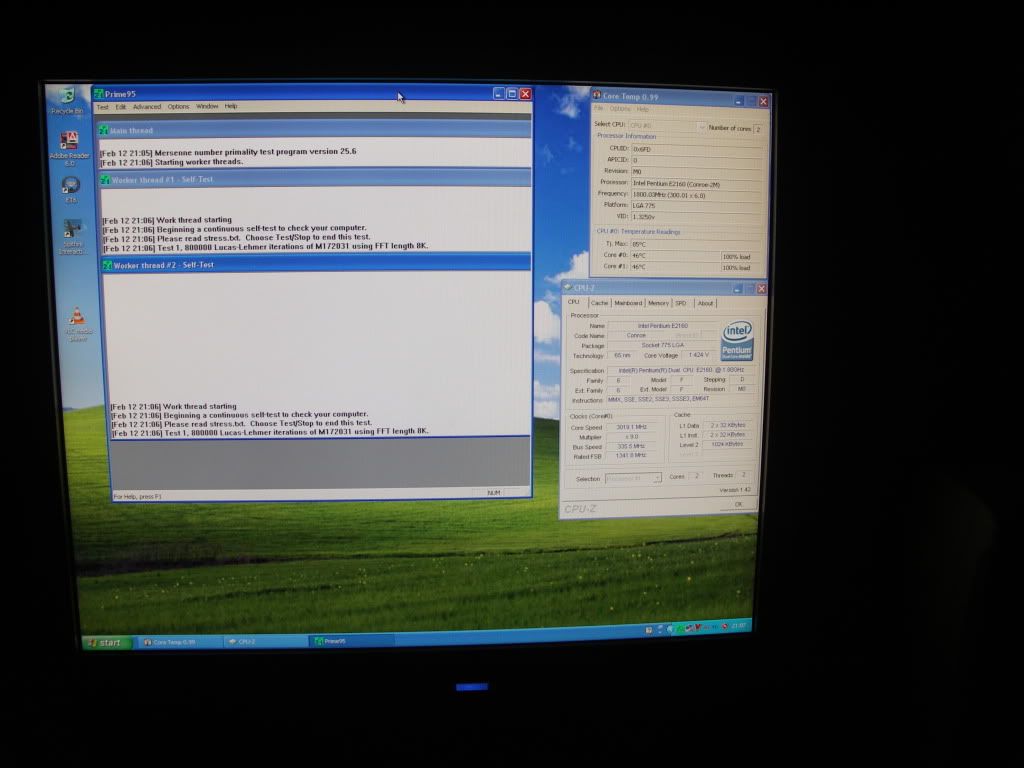Click the Frequency field in Core Temp

(x=697, y=195)
